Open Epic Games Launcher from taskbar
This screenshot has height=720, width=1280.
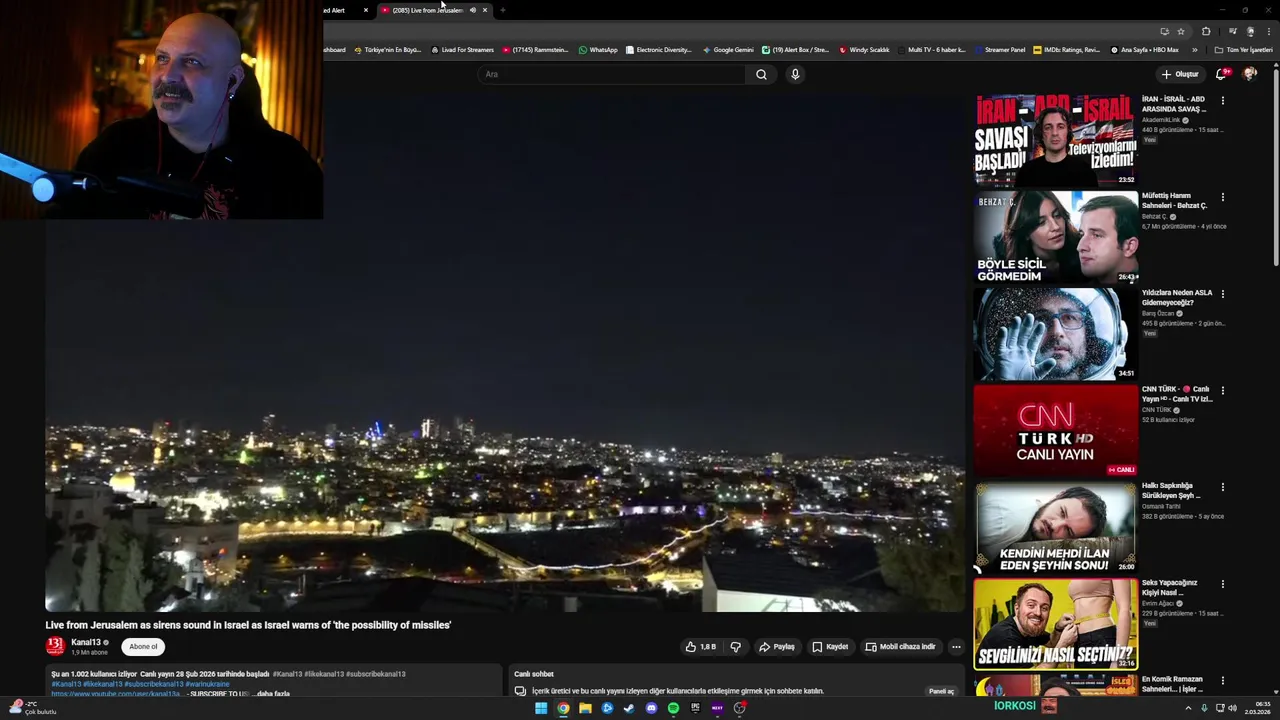pos(695,708)
